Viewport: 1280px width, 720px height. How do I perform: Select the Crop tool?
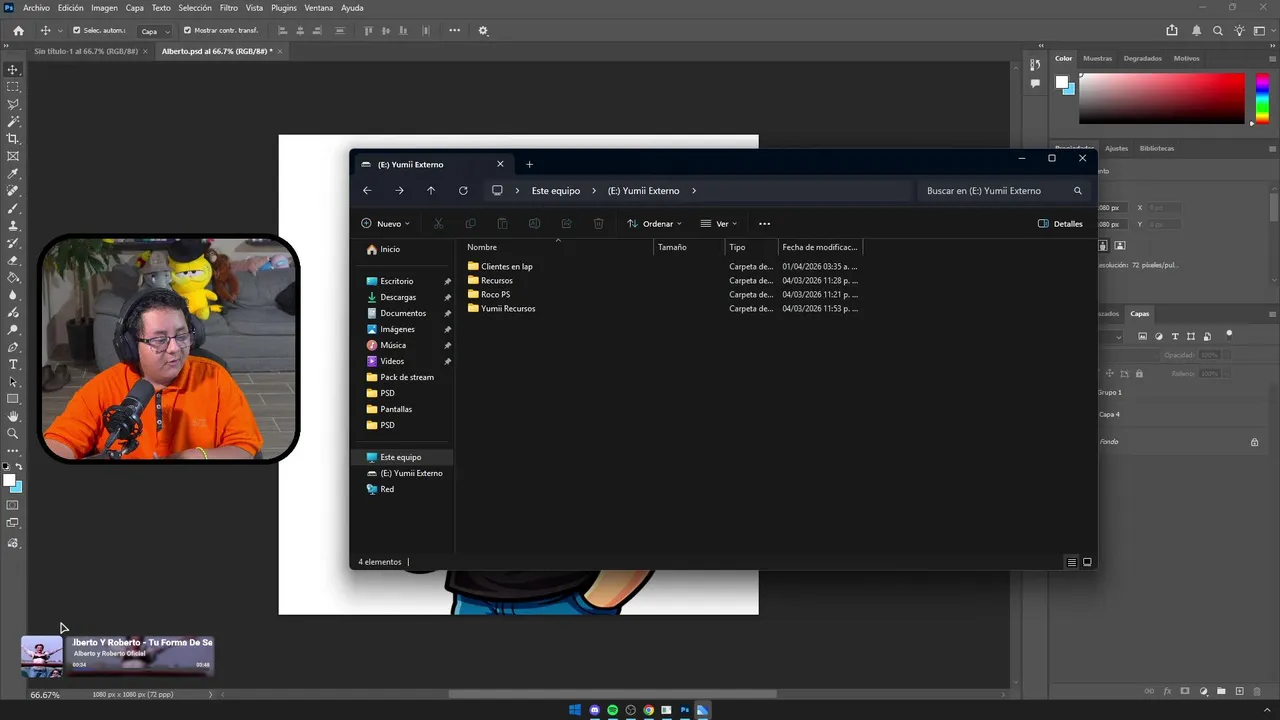pyautogui.click(x=13, y=139)
